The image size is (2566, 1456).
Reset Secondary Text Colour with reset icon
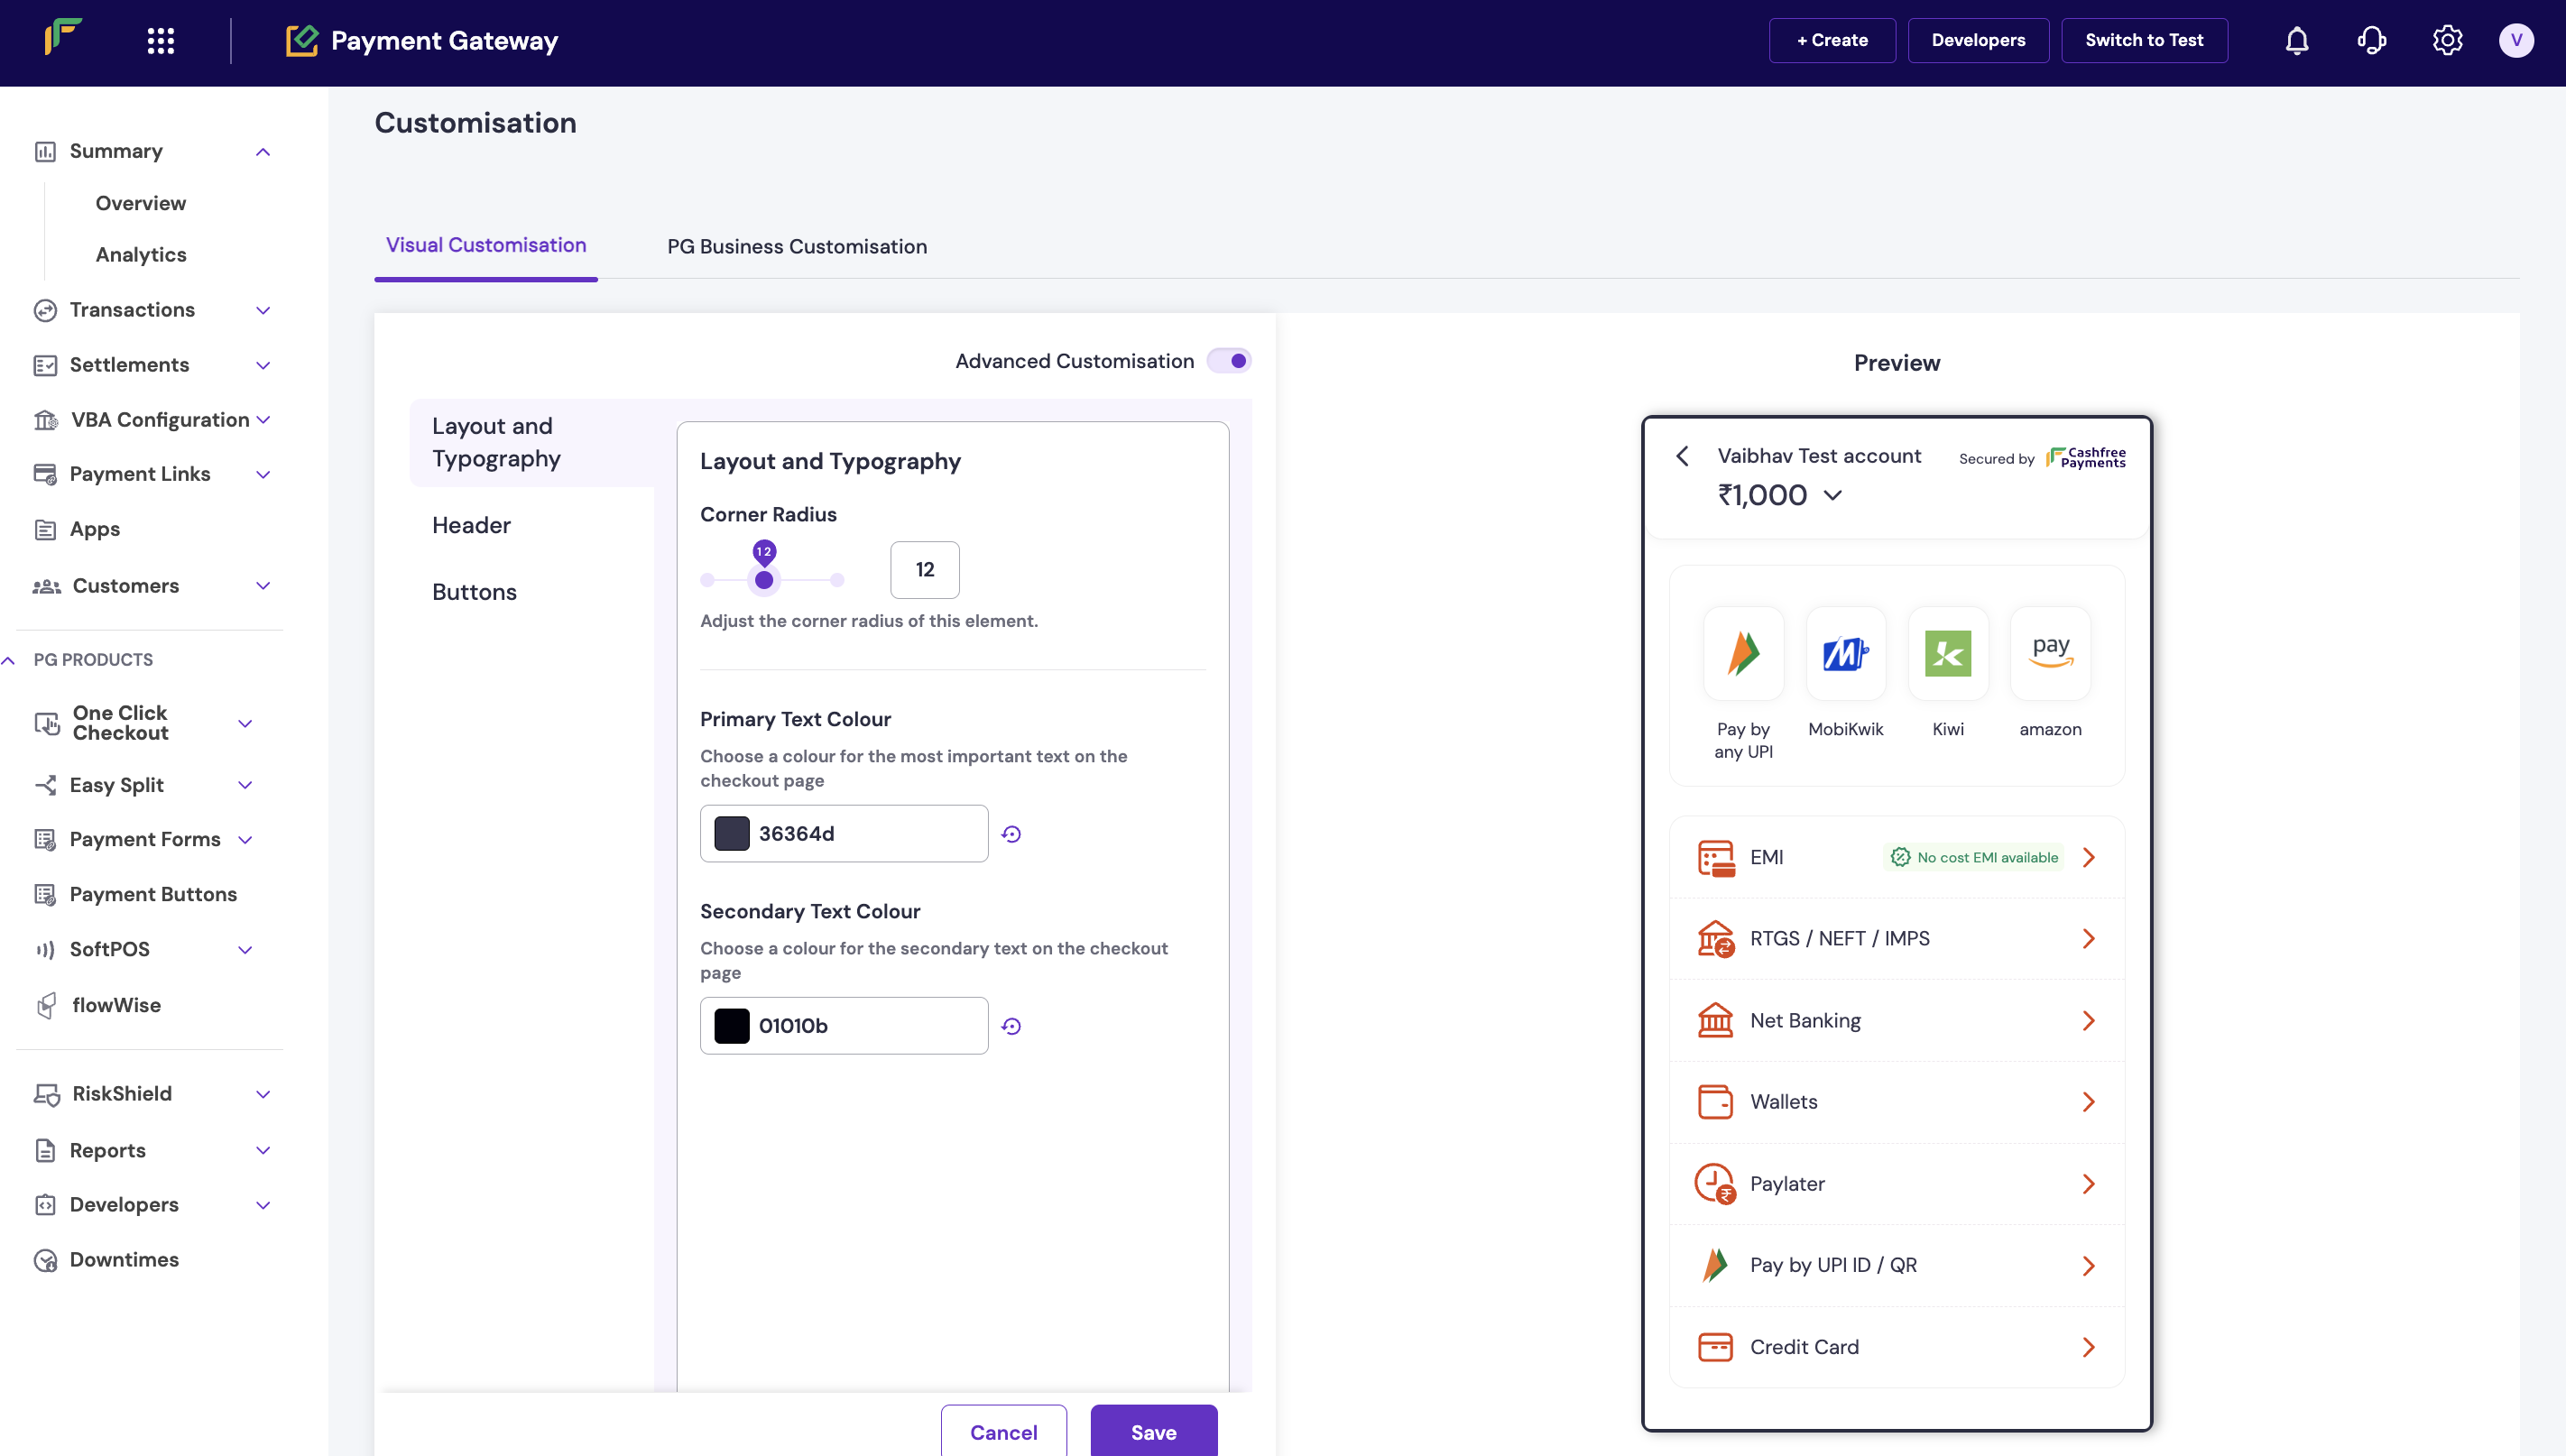(x=1011, y=1026)
